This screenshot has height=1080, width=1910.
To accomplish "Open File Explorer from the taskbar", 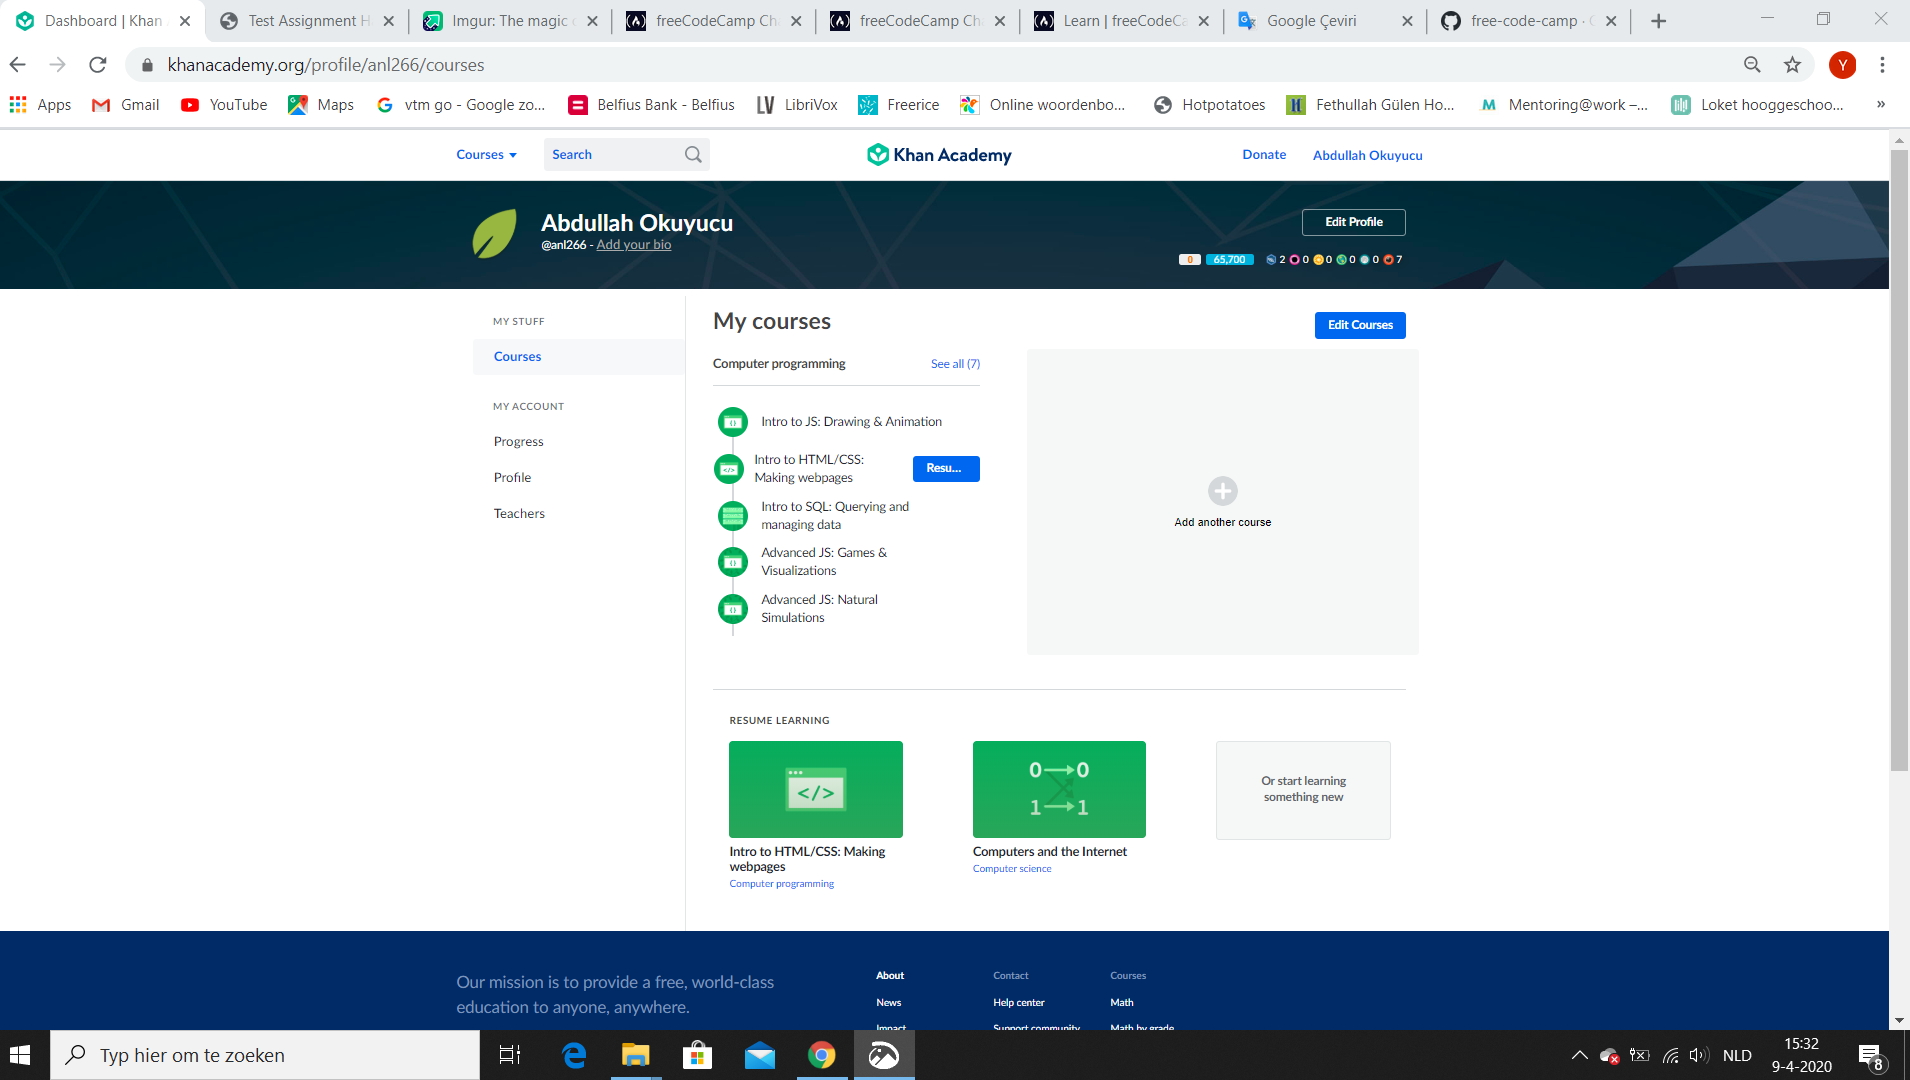I will point(635,1055).
